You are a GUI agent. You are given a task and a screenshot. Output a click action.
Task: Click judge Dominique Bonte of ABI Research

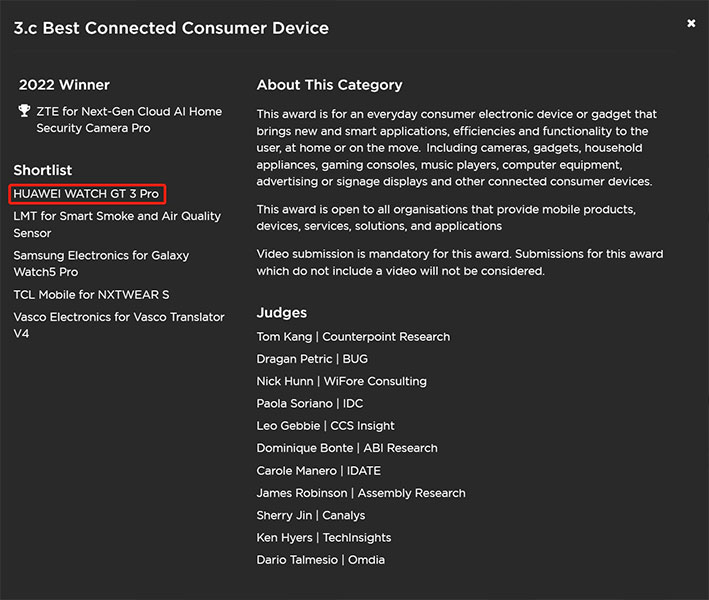click(347, 448)
